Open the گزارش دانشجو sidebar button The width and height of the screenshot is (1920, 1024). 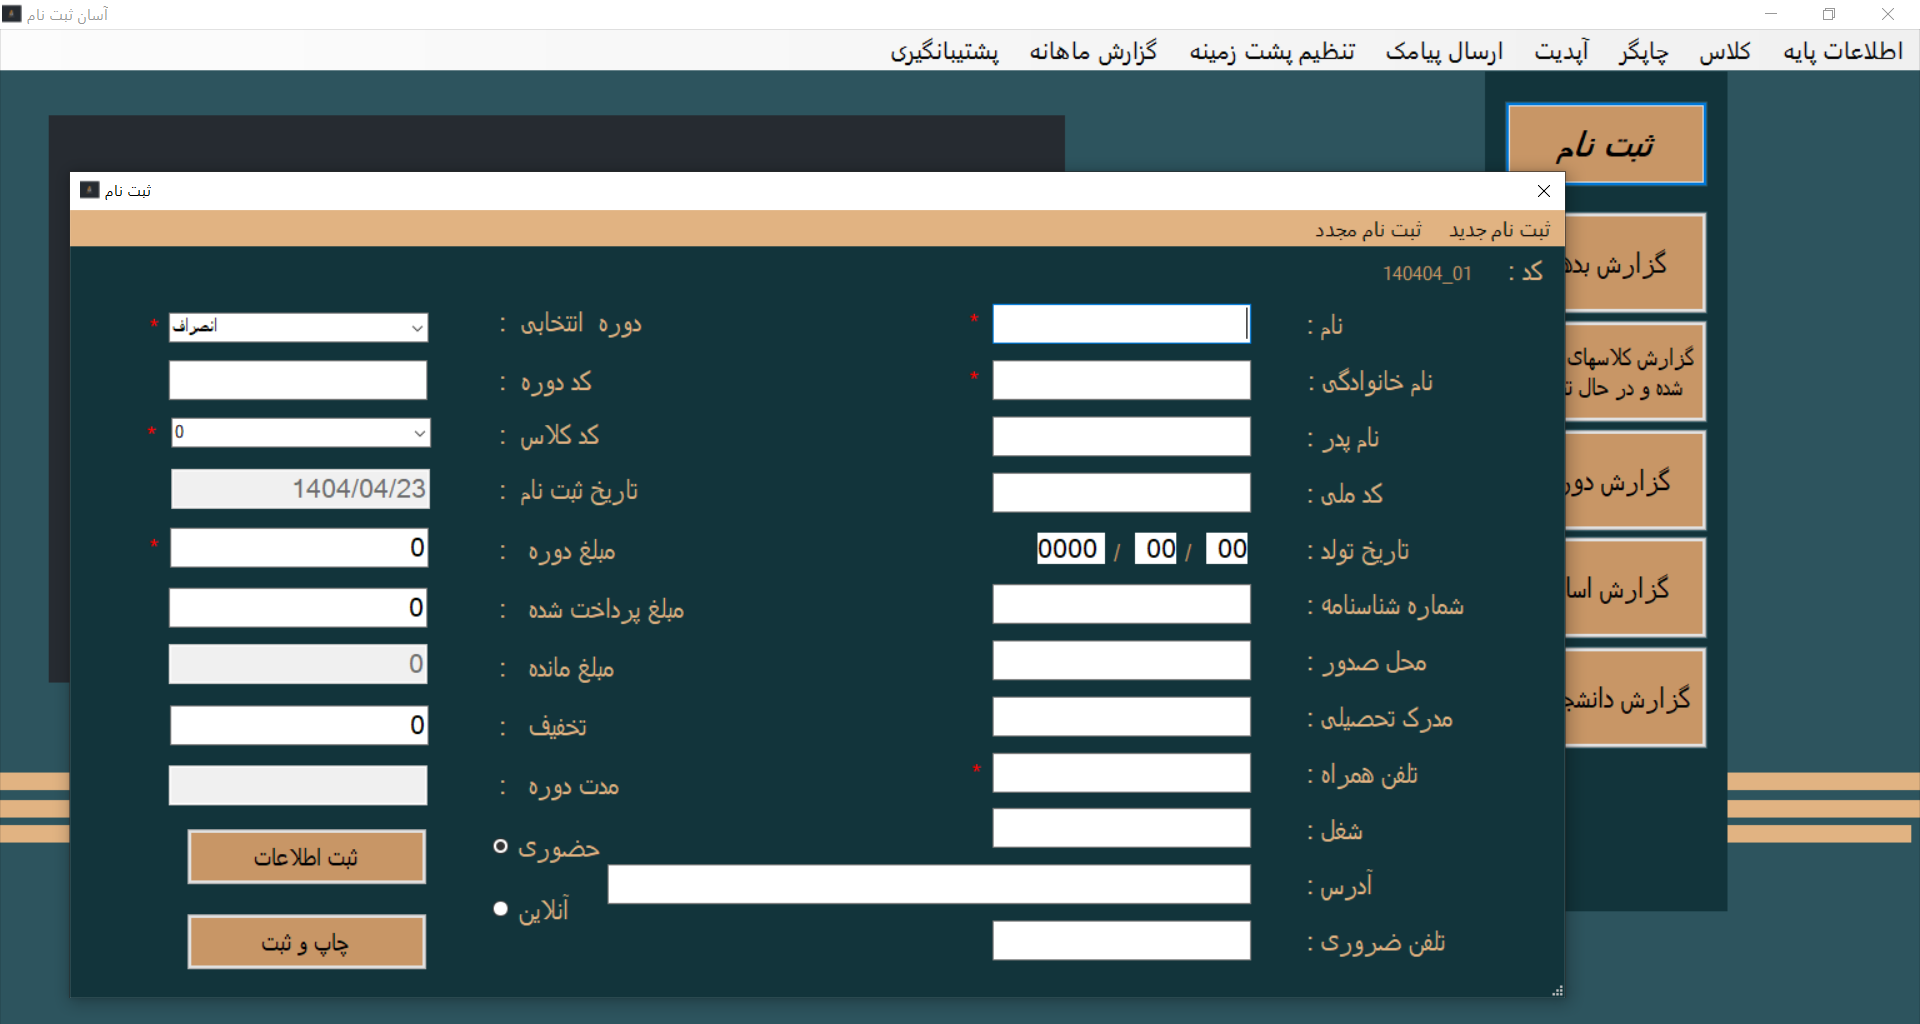pos(1635,698)
